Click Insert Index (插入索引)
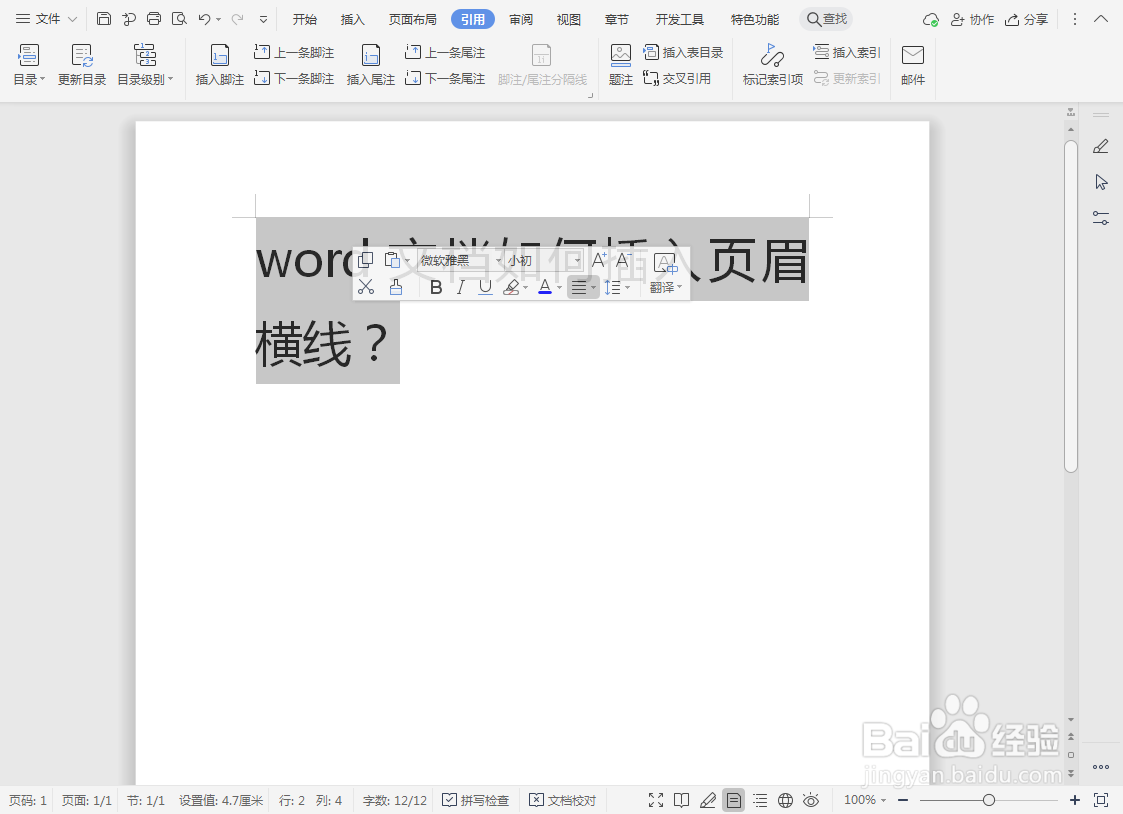 pyautogui.click(x=847, y=52)
